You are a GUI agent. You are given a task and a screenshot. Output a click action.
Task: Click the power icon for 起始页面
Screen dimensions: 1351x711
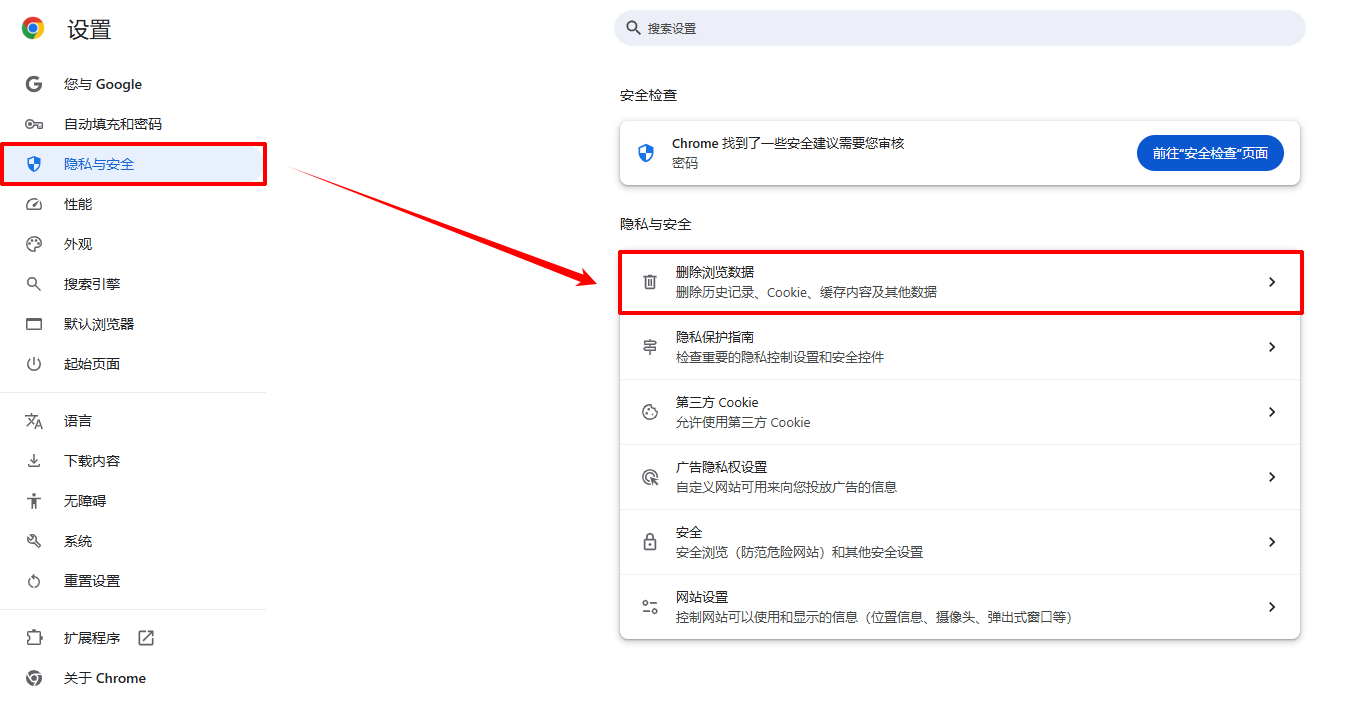pos(34,364)
